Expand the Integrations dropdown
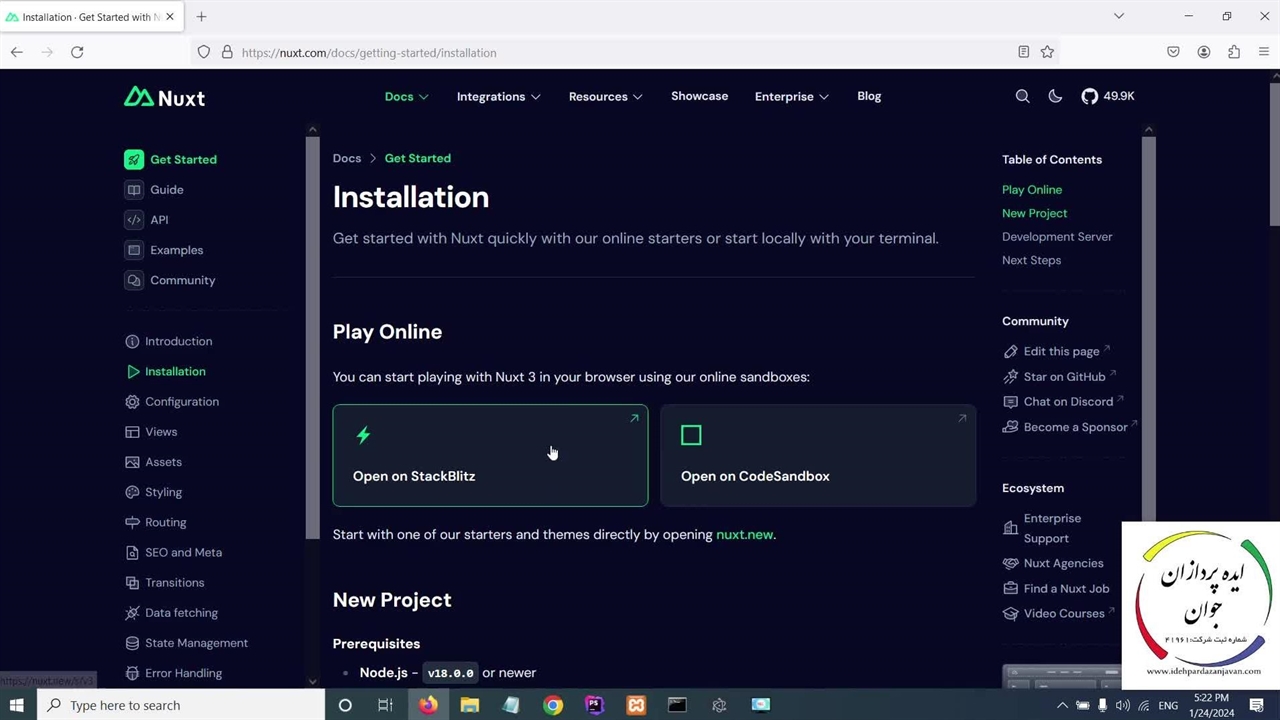This screenshot has width=1280, height=720. (x=498, y=97)
